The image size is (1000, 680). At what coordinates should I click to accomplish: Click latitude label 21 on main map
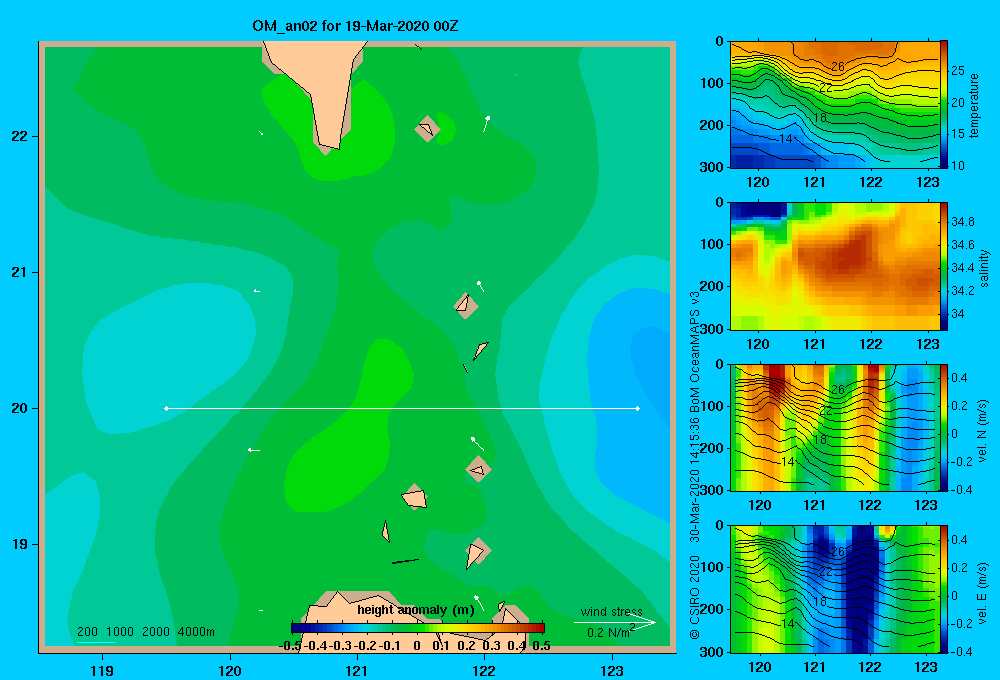coord(20,272)
